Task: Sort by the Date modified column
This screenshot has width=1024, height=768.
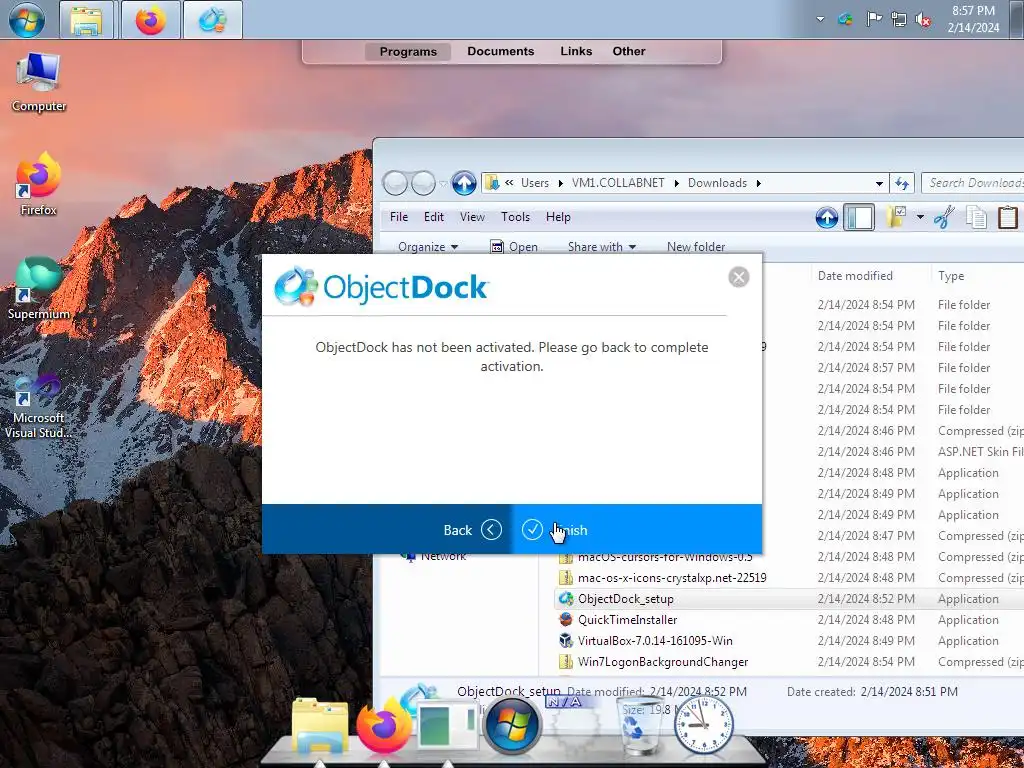Action: 855,276
